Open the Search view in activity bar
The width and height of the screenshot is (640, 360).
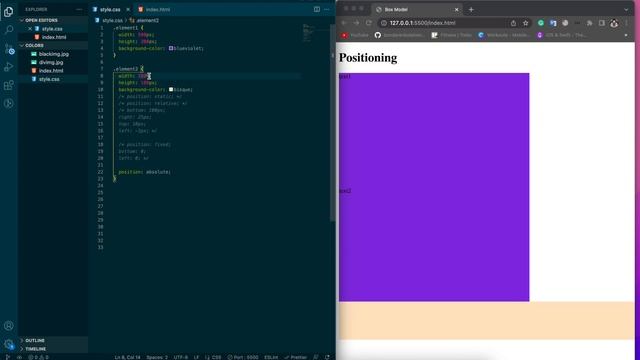click(x=9, y=30)
